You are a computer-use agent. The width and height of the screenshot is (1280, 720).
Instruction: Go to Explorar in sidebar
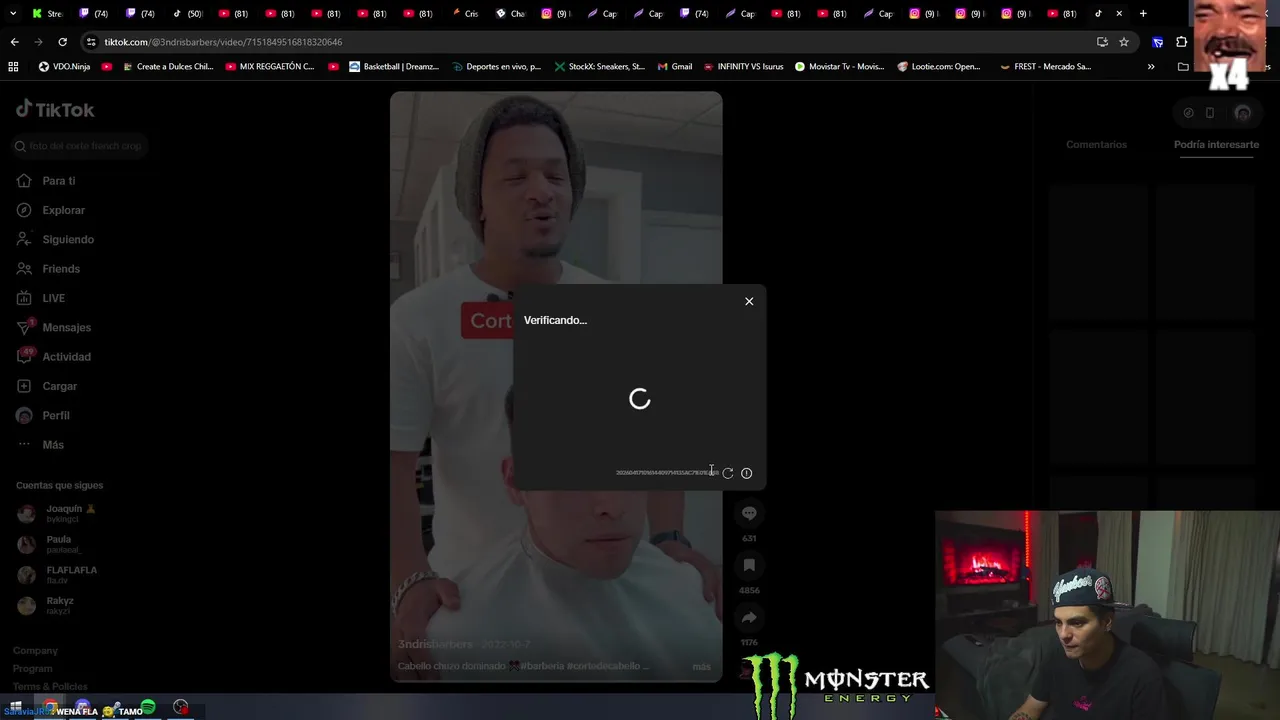[x=50, y=210]
